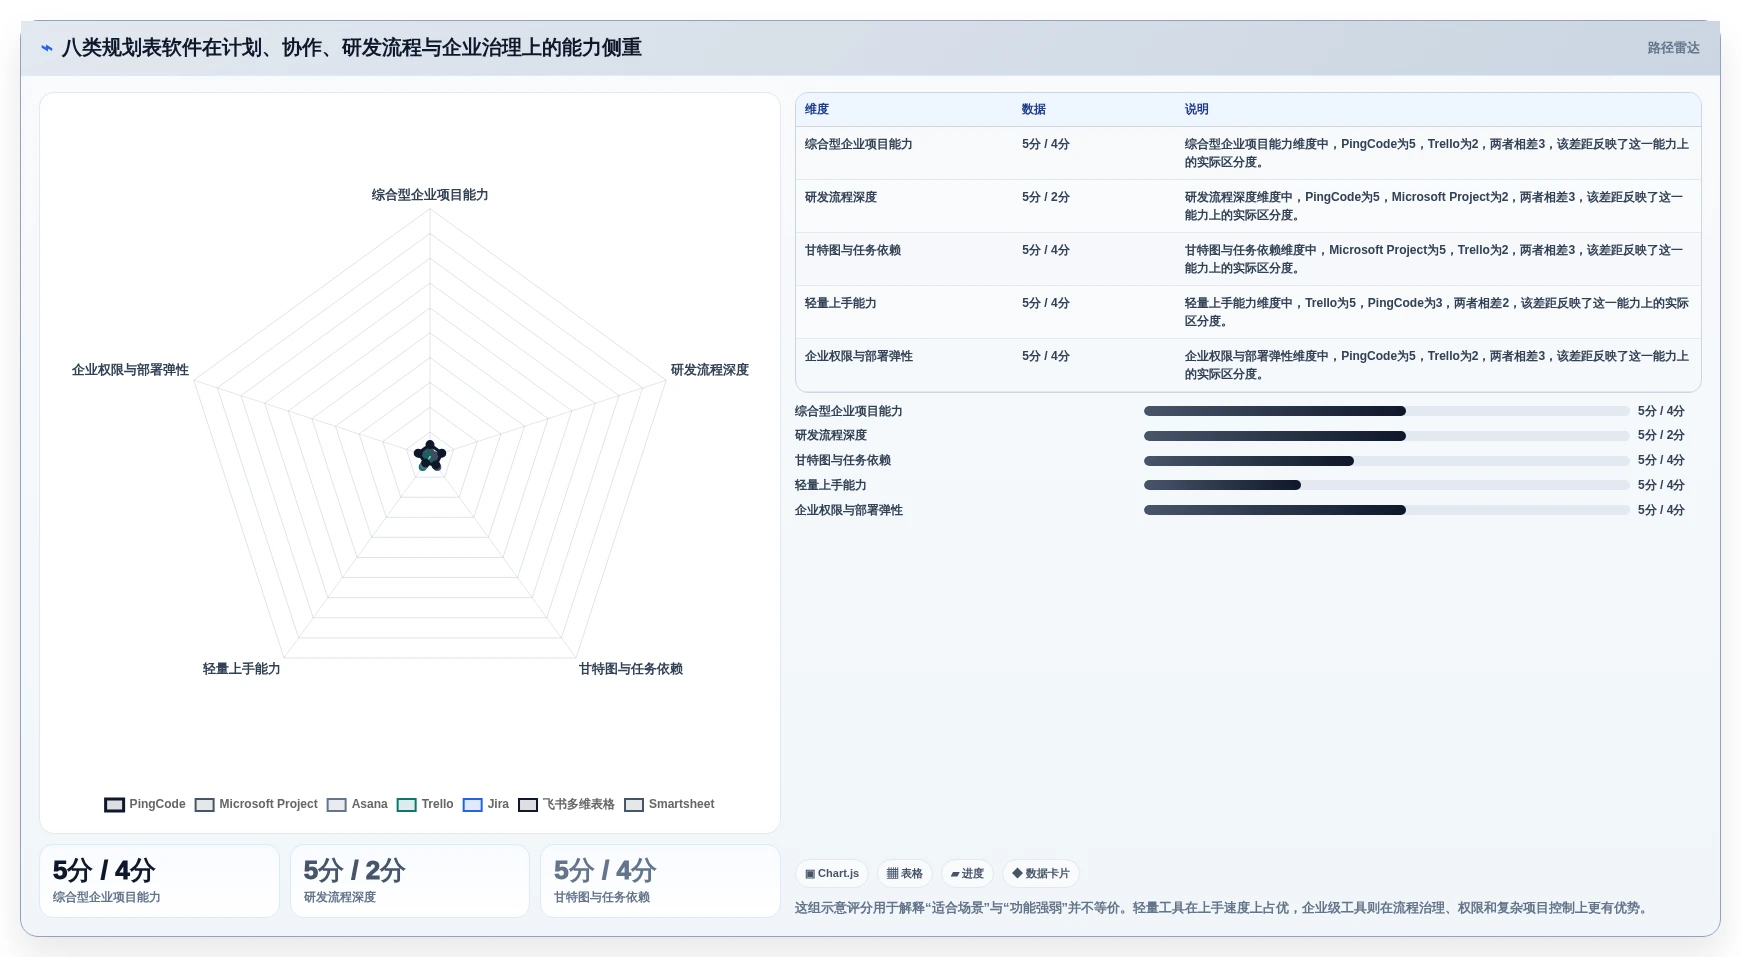Screen dimensions: 1741x957
Task: Select table row 轻量上手能力
Action: tap(1248, 312)
